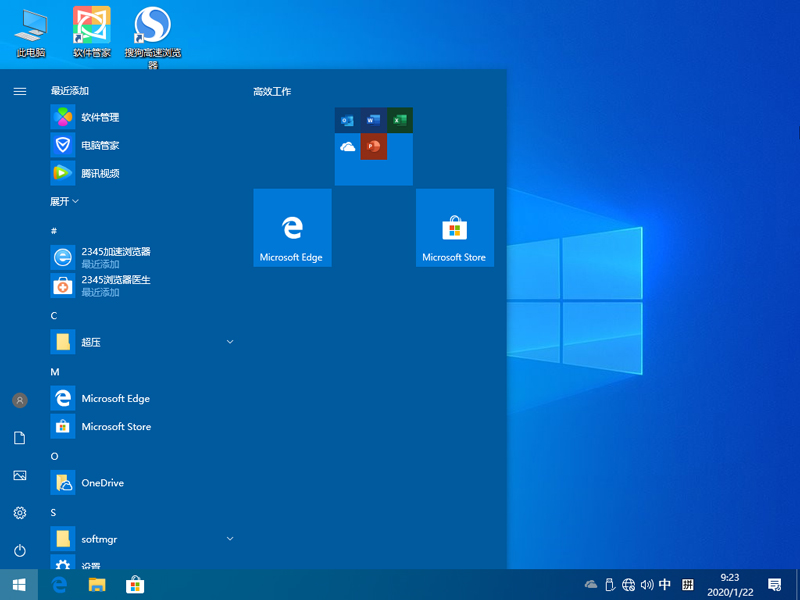The image size is (800, 600).
Task: Click the power button in Start sidebar
Action: click(19, 551)
